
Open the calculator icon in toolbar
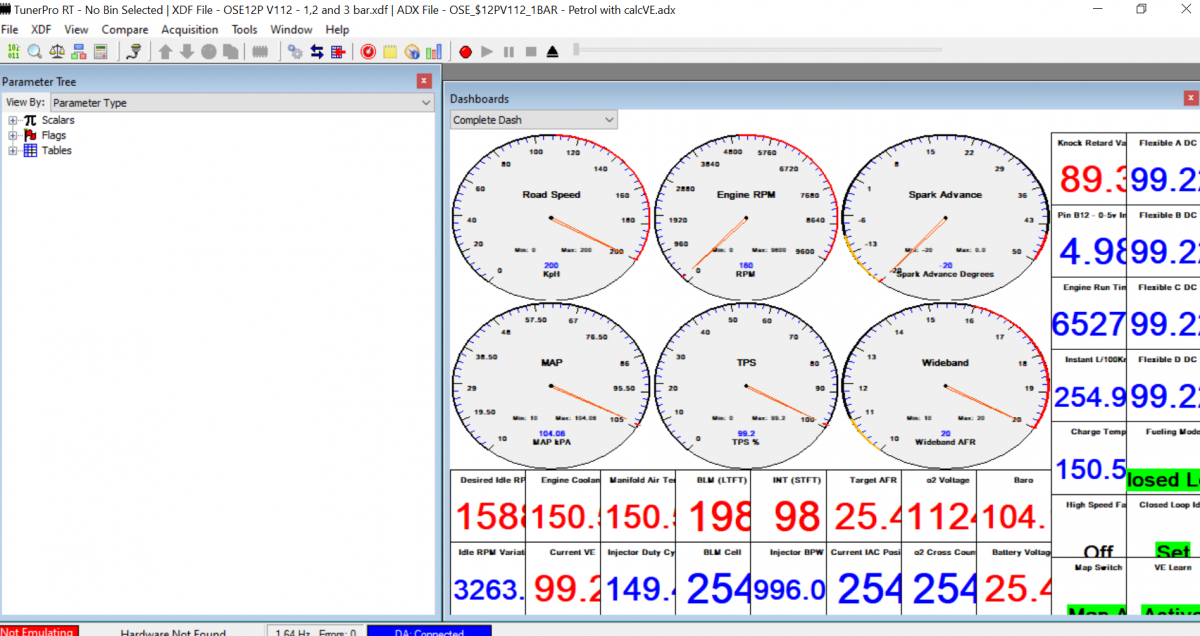[101, 51]
